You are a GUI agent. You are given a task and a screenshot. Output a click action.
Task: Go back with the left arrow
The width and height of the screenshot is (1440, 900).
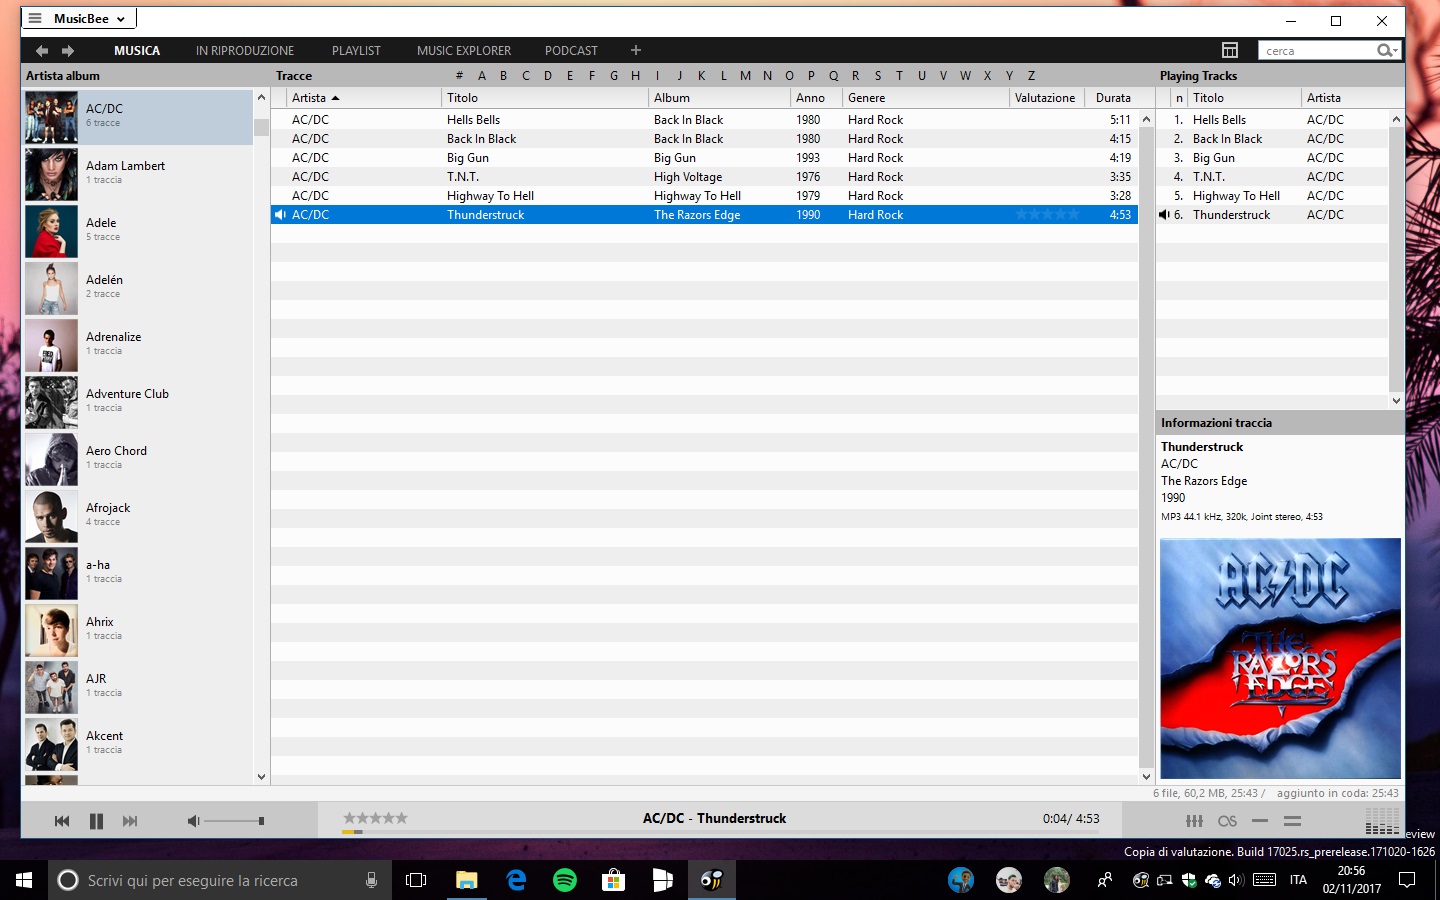click(42, 50)
